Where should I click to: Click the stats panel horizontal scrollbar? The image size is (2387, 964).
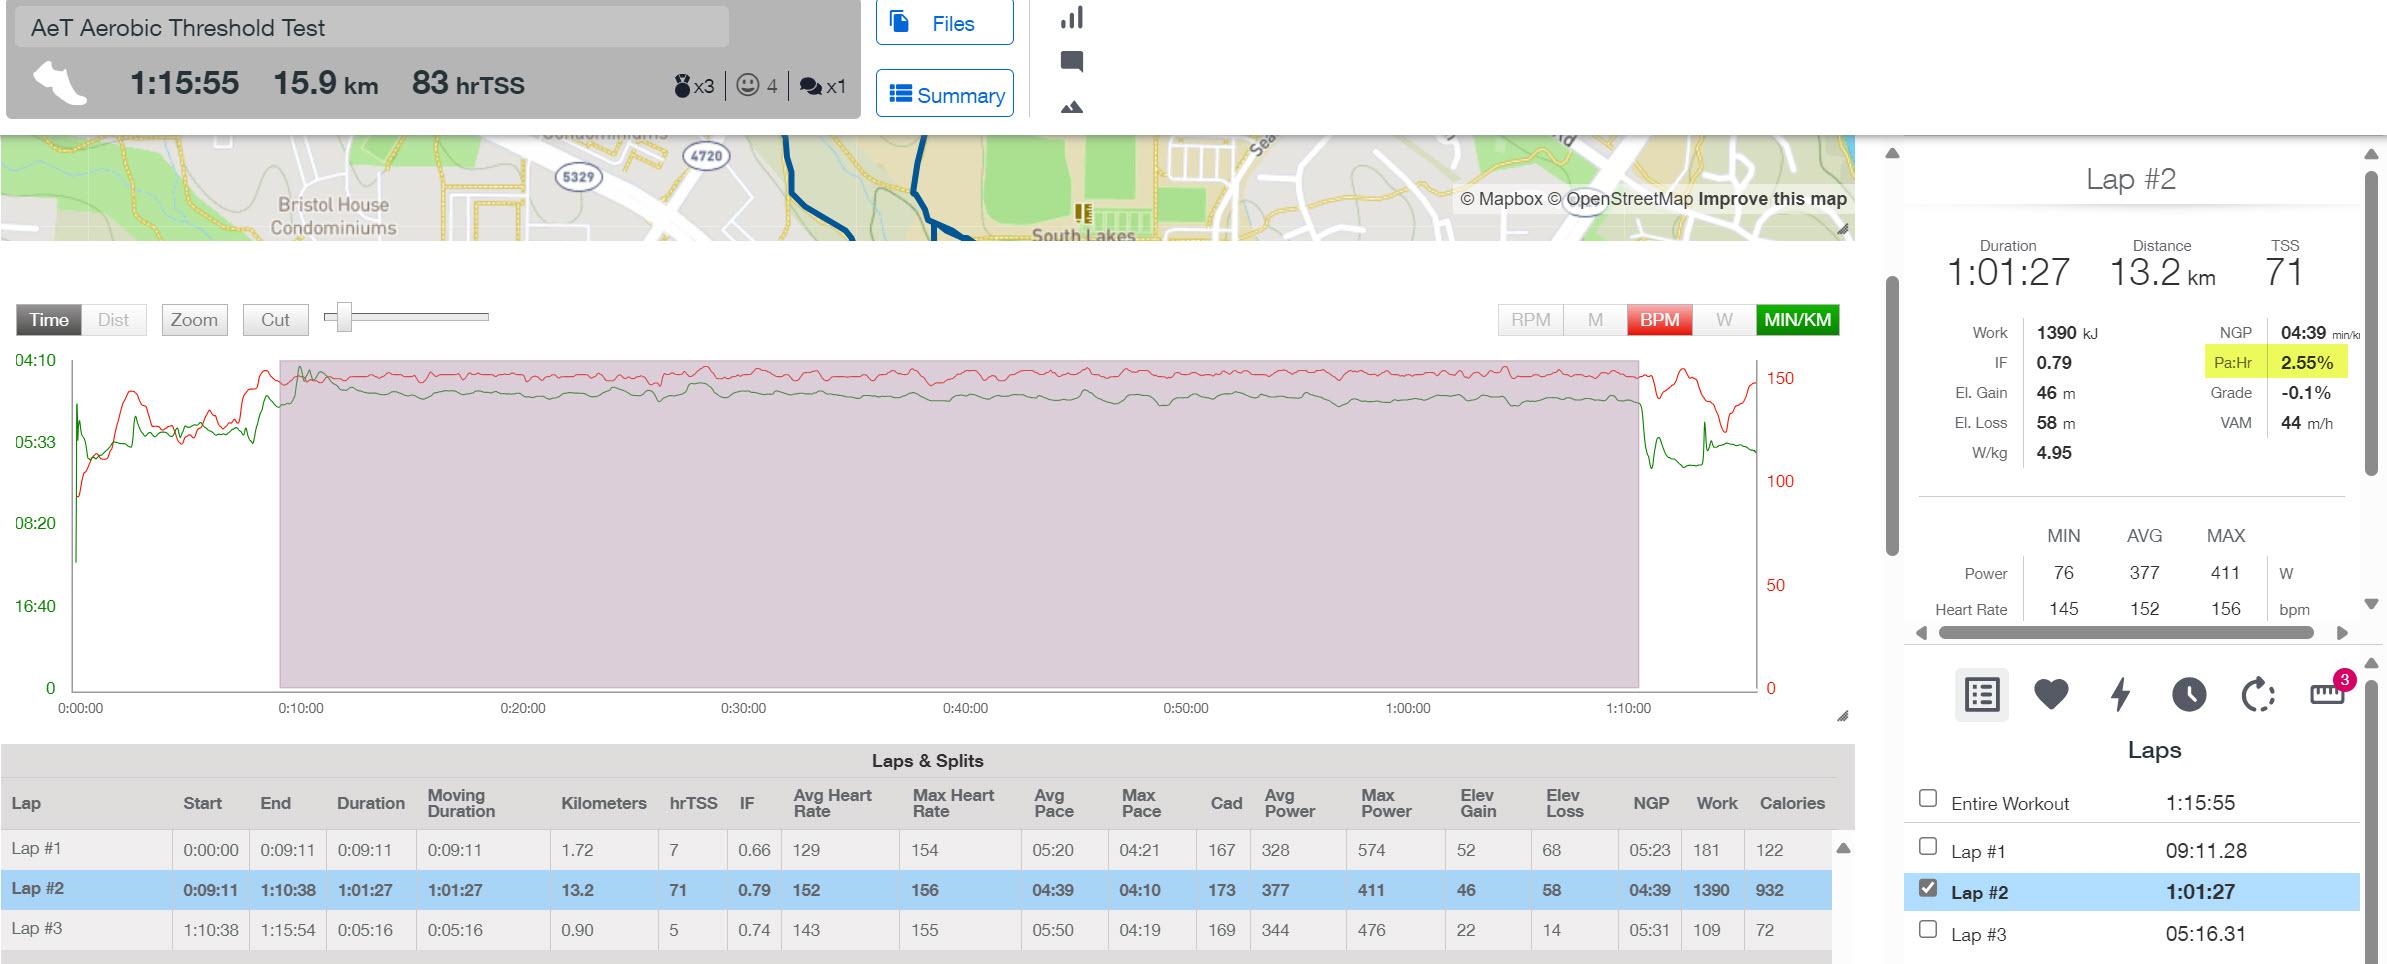(x=2126, y=633)
